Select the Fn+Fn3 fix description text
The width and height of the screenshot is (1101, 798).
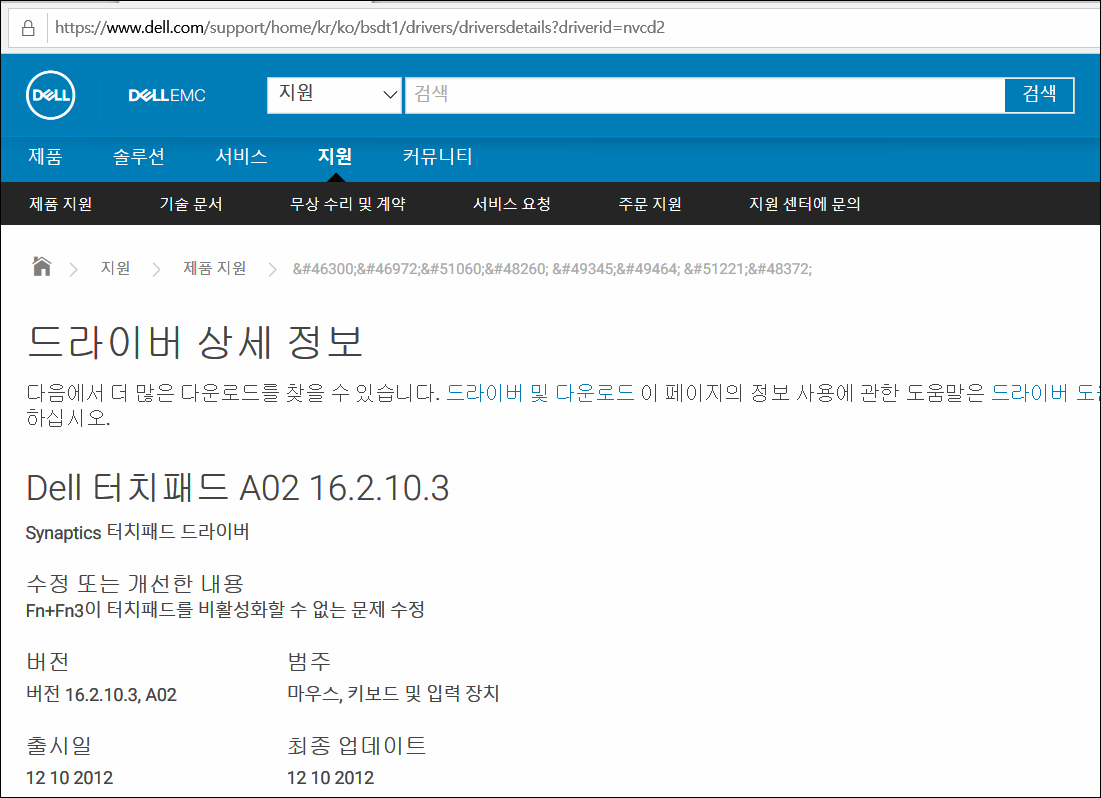coord(225,610)
